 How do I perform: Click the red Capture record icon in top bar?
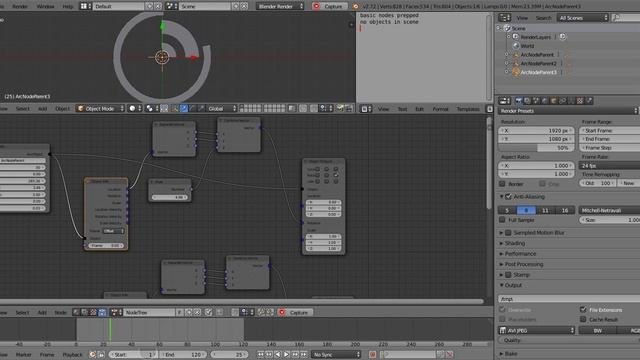click(x=316, y=6)
